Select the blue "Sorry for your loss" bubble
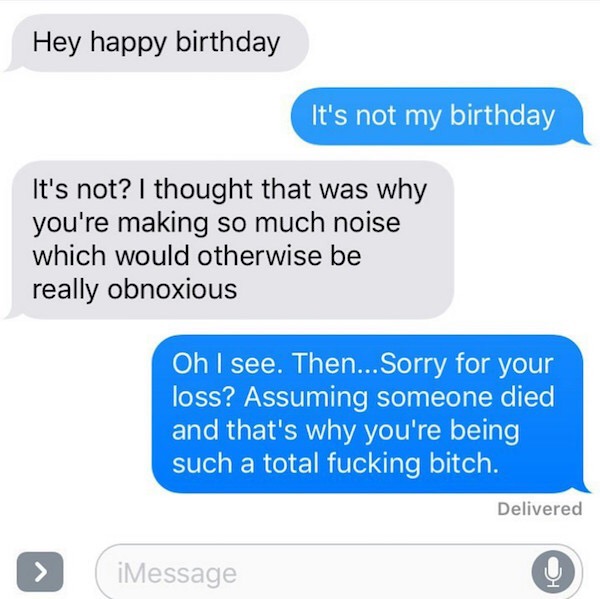 370,413
